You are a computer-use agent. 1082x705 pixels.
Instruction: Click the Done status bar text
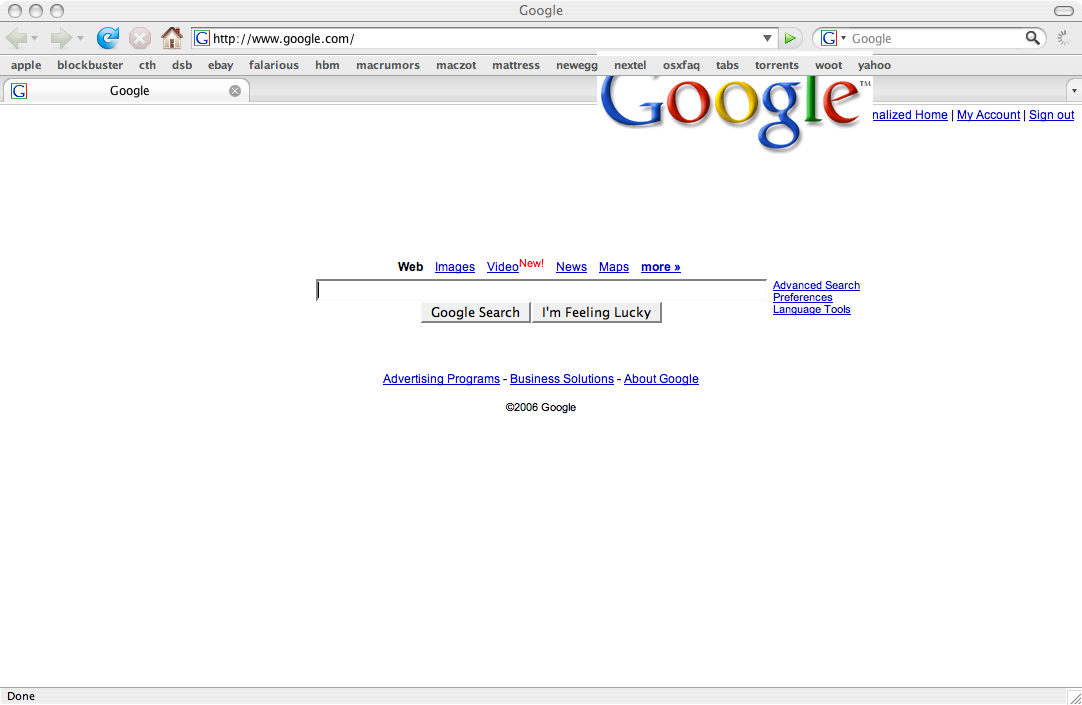pos(21,696)
